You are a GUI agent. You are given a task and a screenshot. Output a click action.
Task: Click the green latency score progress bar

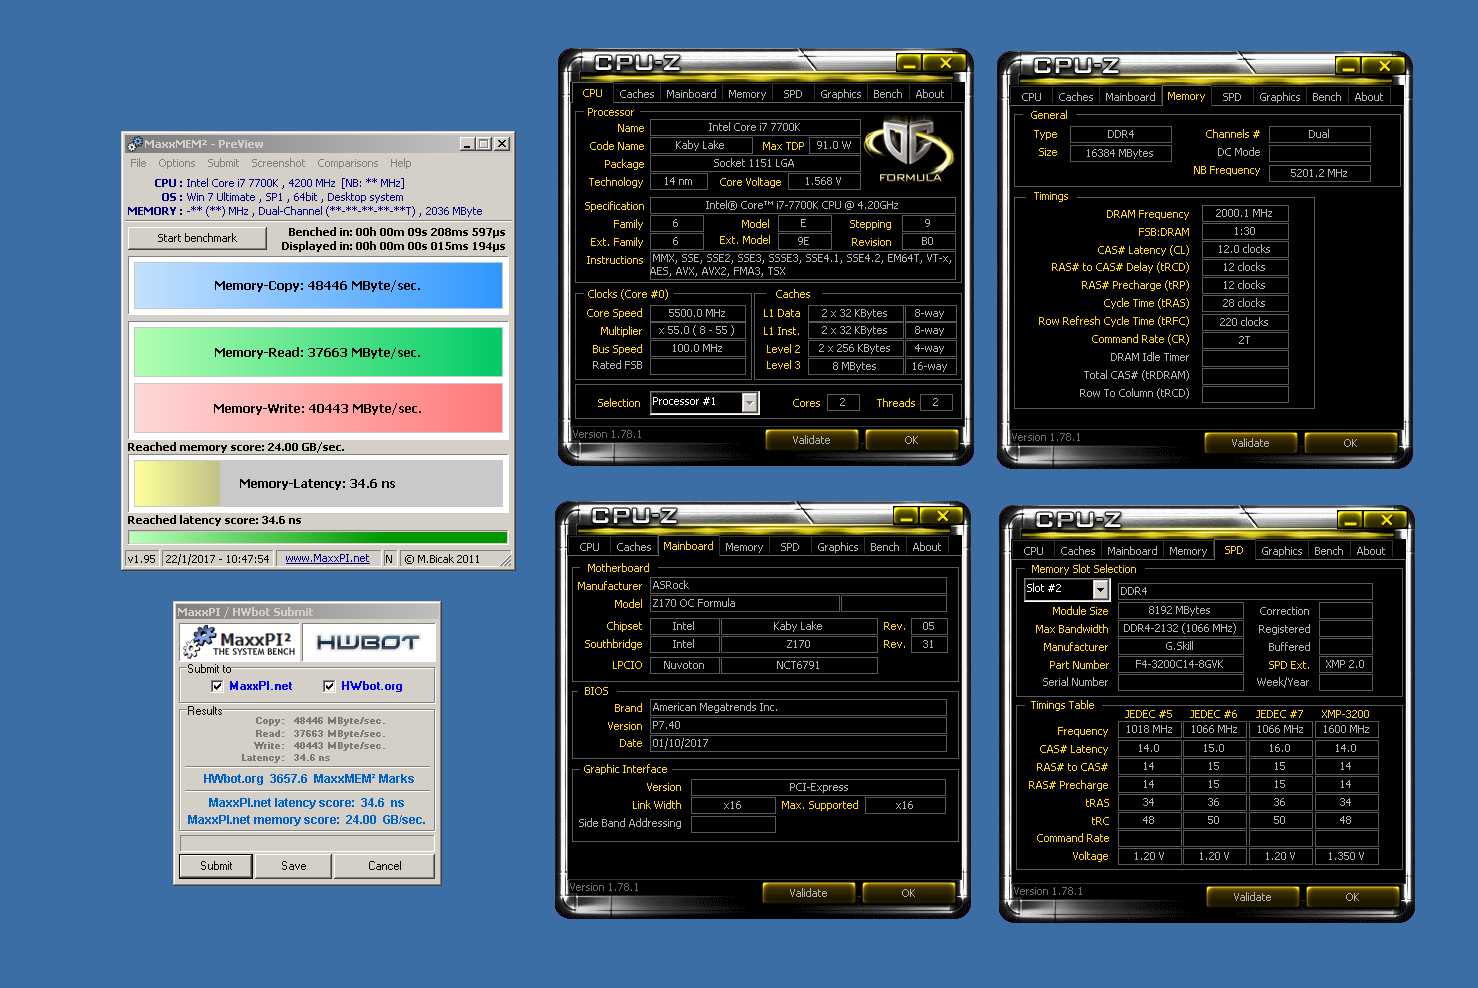[318, 537]
